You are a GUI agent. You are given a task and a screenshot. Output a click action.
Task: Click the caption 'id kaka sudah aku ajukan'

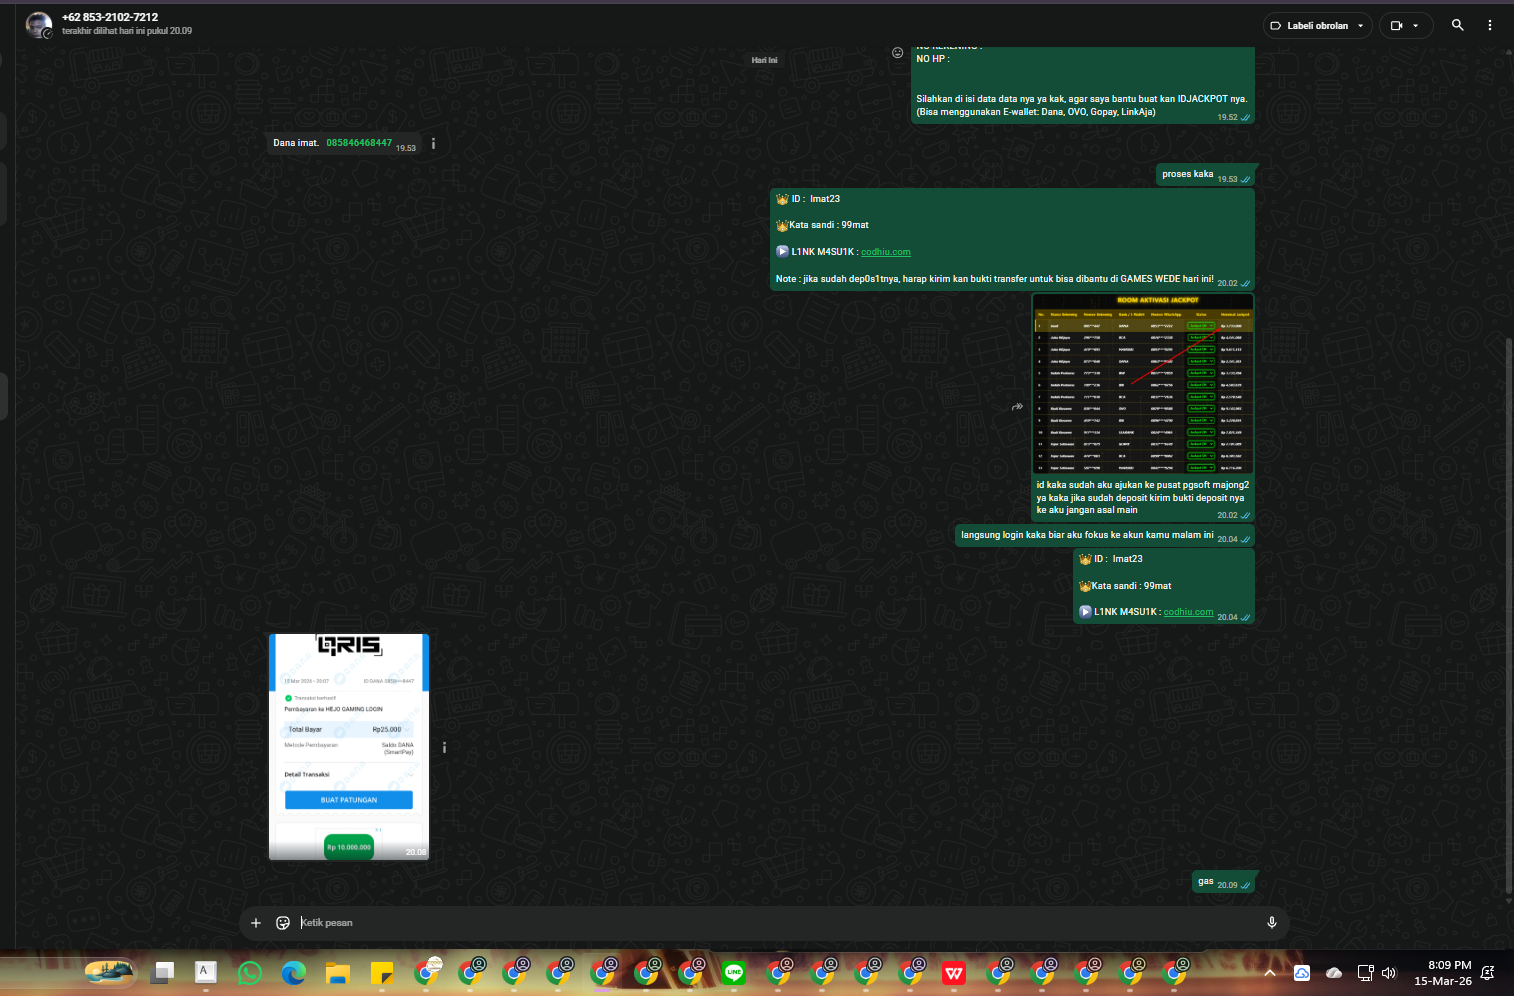coord(1142,497)
